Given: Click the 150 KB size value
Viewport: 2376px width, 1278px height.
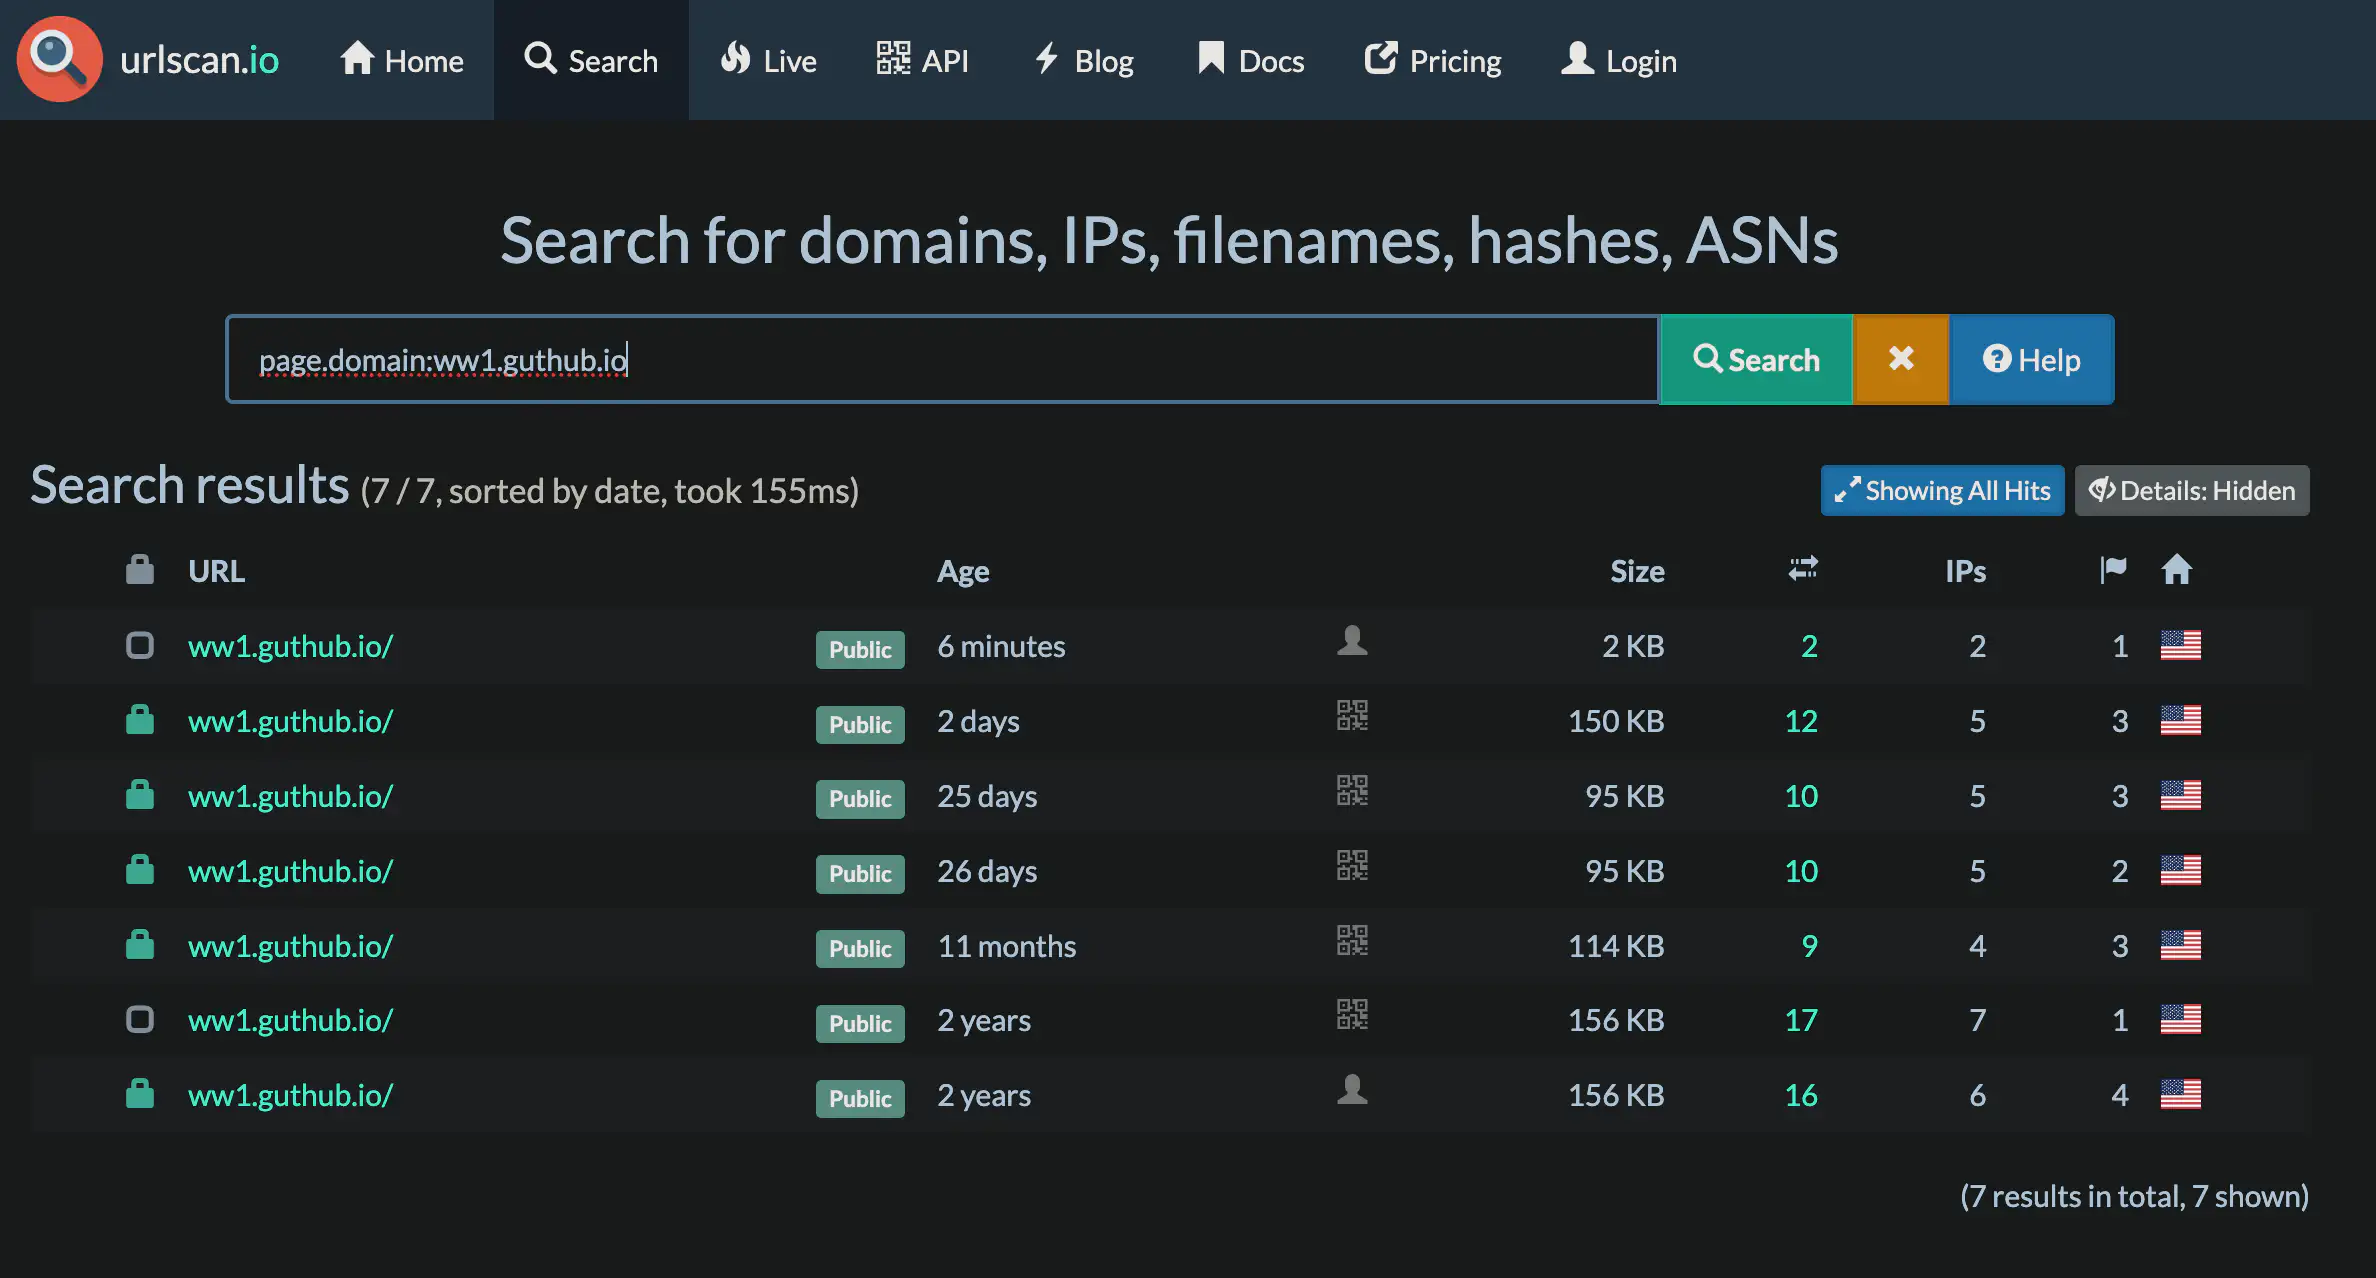Looking at the screenshot, I should (x=1616, y=721).
